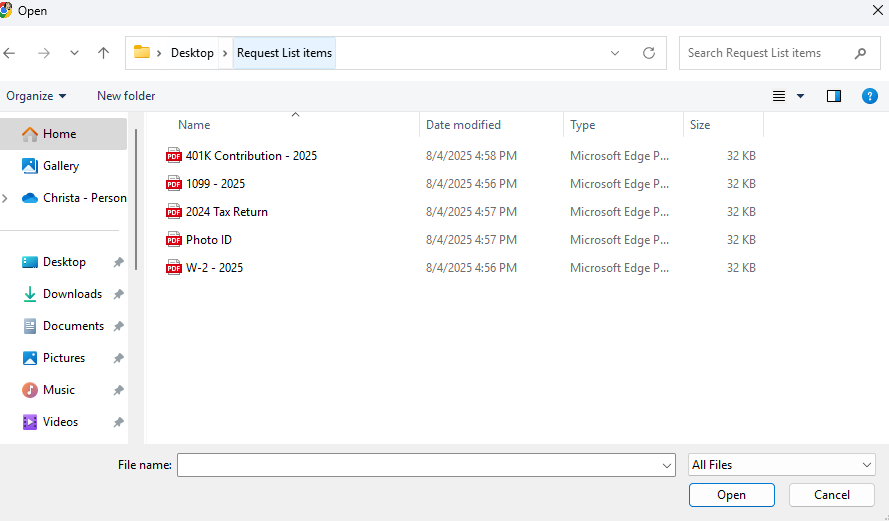Click pin icon next to Desktop
This screenshot has height=521, width=889.
coord(118,262)
